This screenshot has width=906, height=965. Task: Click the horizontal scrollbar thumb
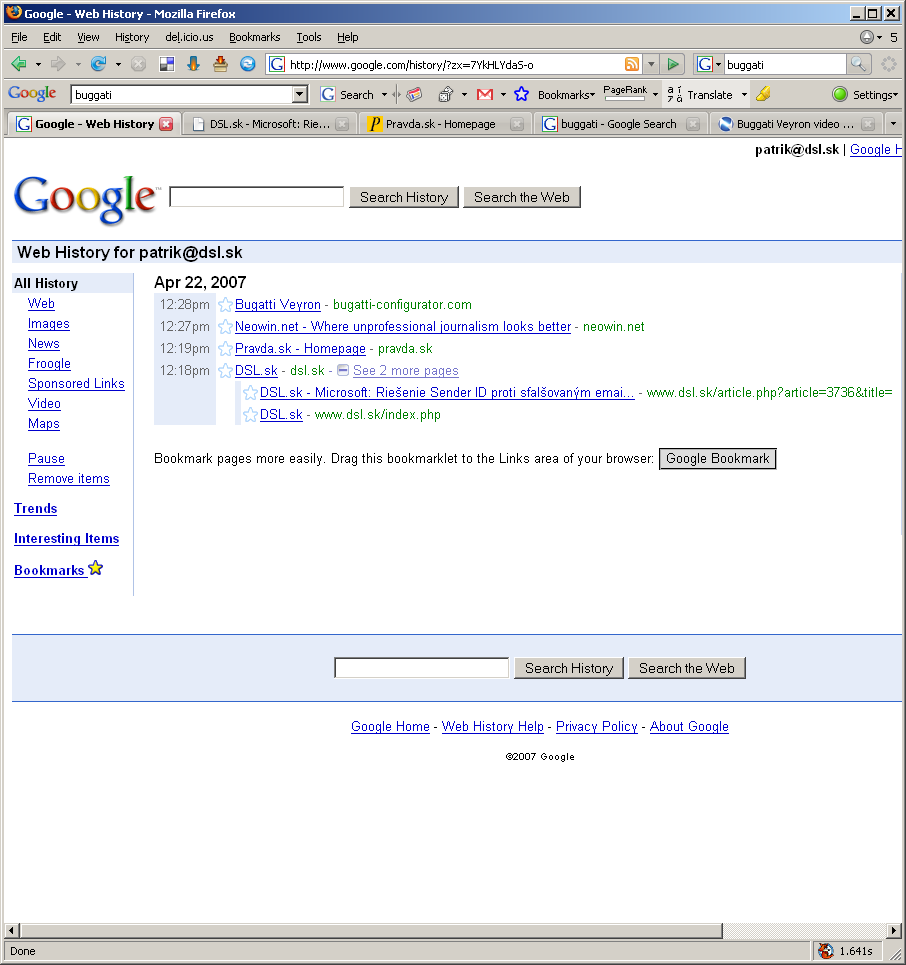coord(371,930)
